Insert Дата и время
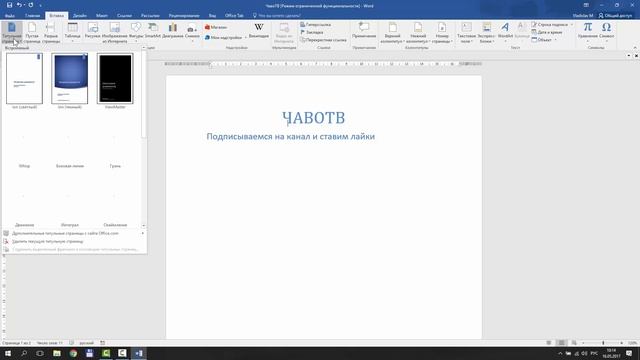The image size is (640, 360). coord(547,32)
